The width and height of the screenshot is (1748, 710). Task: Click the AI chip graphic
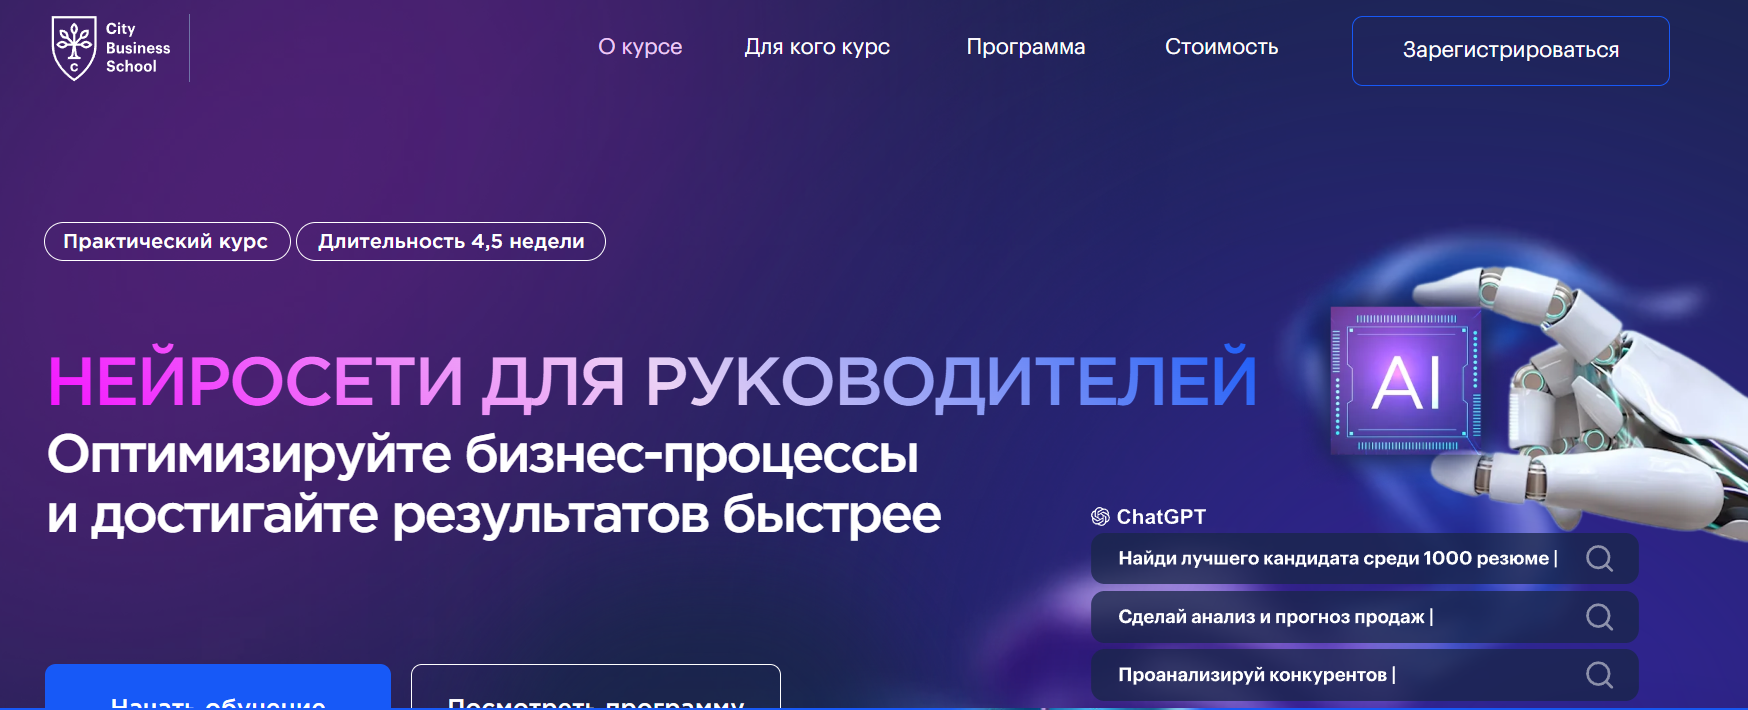(1406, 381)
